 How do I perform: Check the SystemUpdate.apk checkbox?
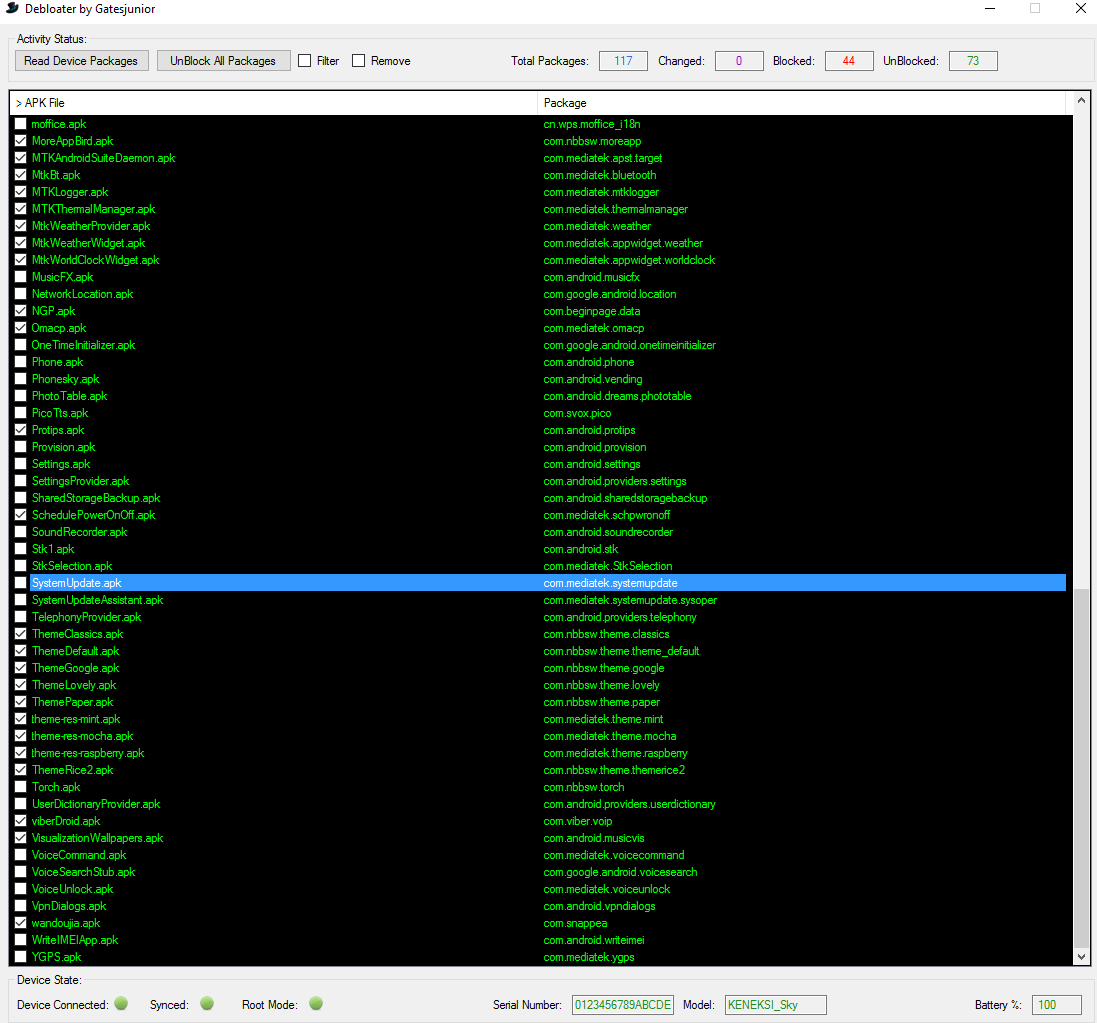[x=20, y=583]
